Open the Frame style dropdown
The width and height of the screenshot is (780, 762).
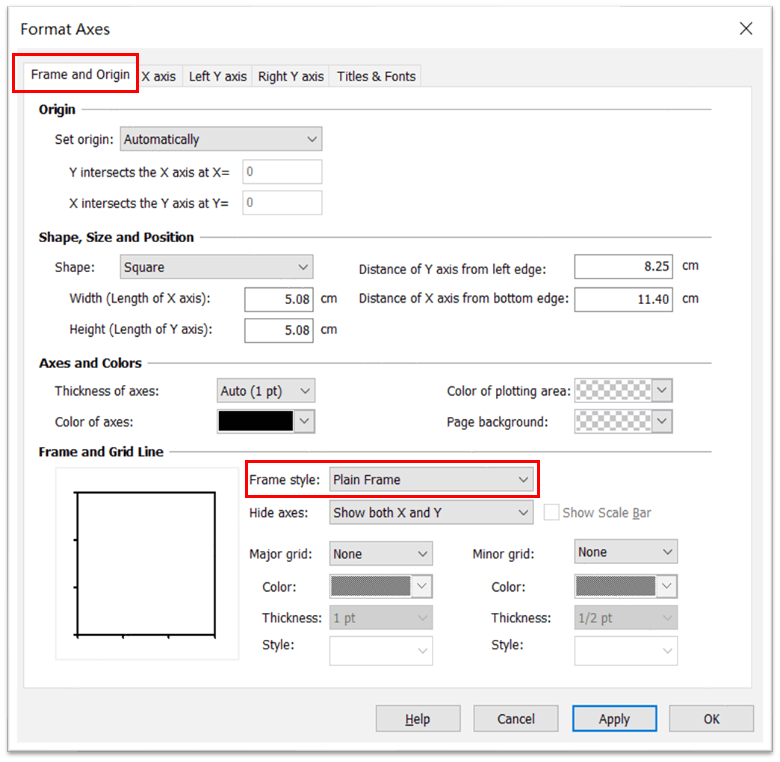(x=431, y=480)
